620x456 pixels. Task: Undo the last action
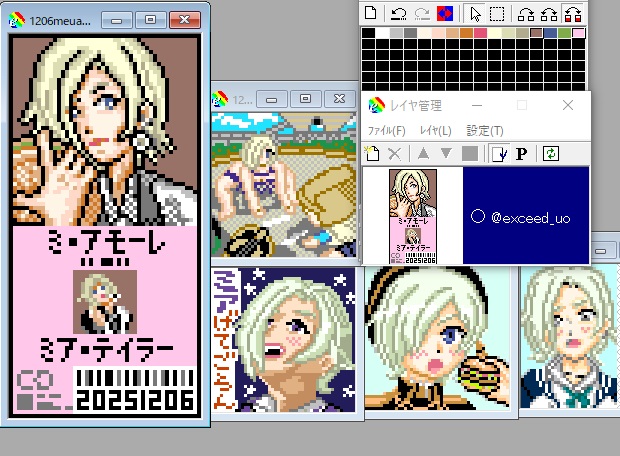[399, 14]
